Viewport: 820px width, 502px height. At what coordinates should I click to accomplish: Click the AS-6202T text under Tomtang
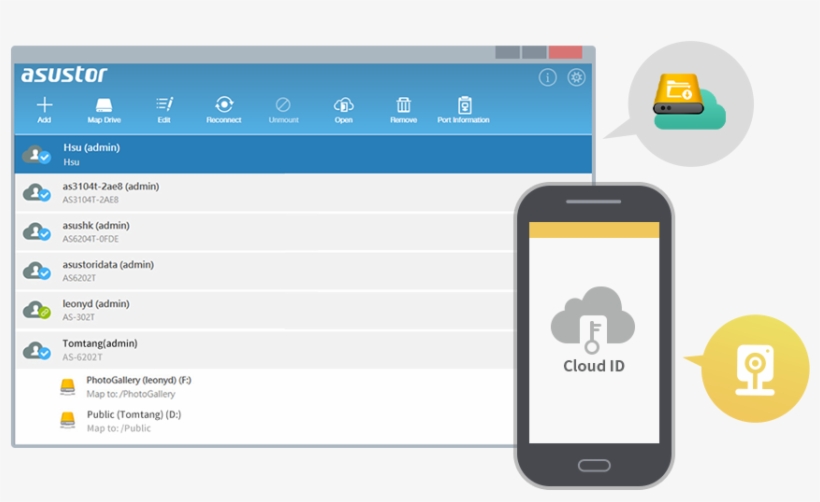click(x=82, y=357)
